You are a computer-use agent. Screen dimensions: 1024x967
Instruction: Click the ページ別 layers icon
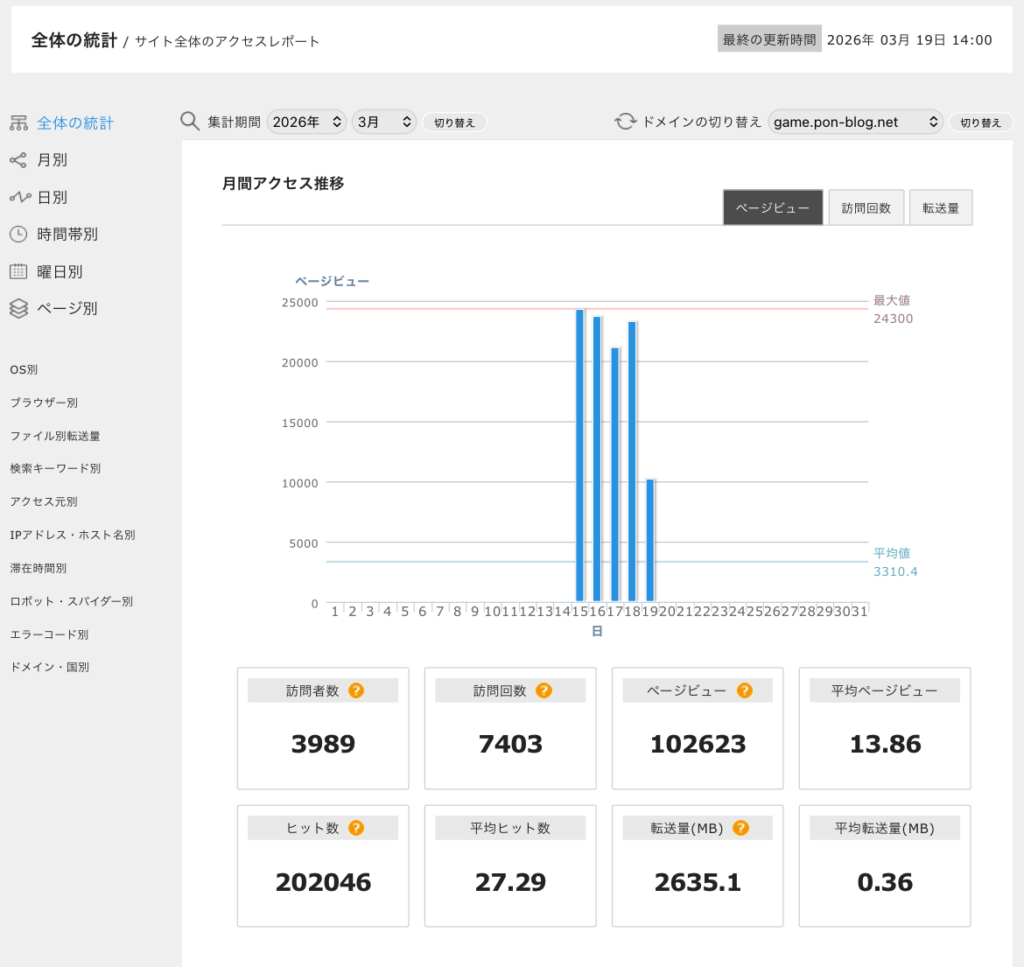click(18, 308)
